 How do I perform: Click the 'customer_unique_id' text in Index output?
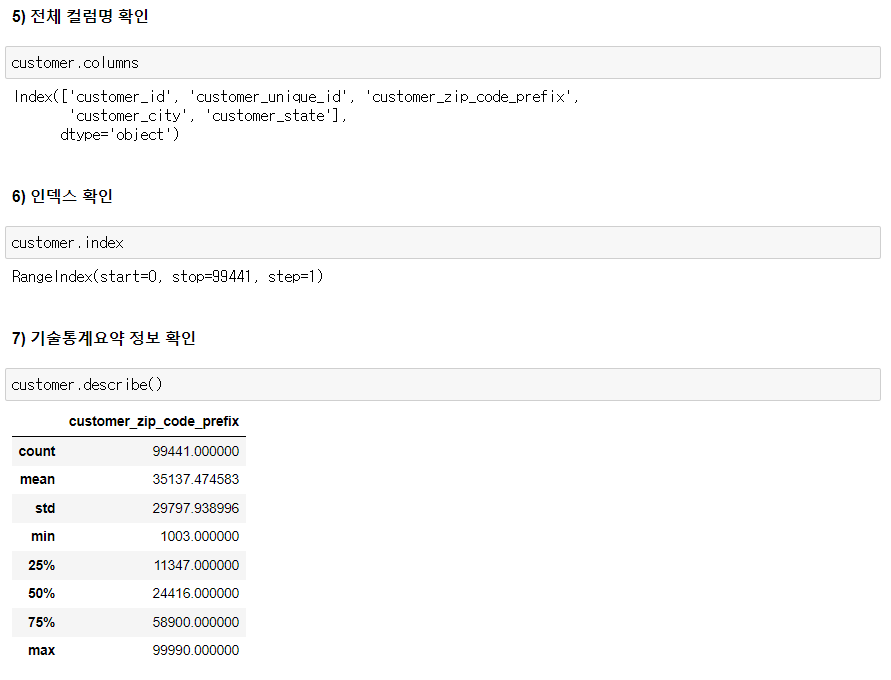pyautogui.click(x=268, y=97)
